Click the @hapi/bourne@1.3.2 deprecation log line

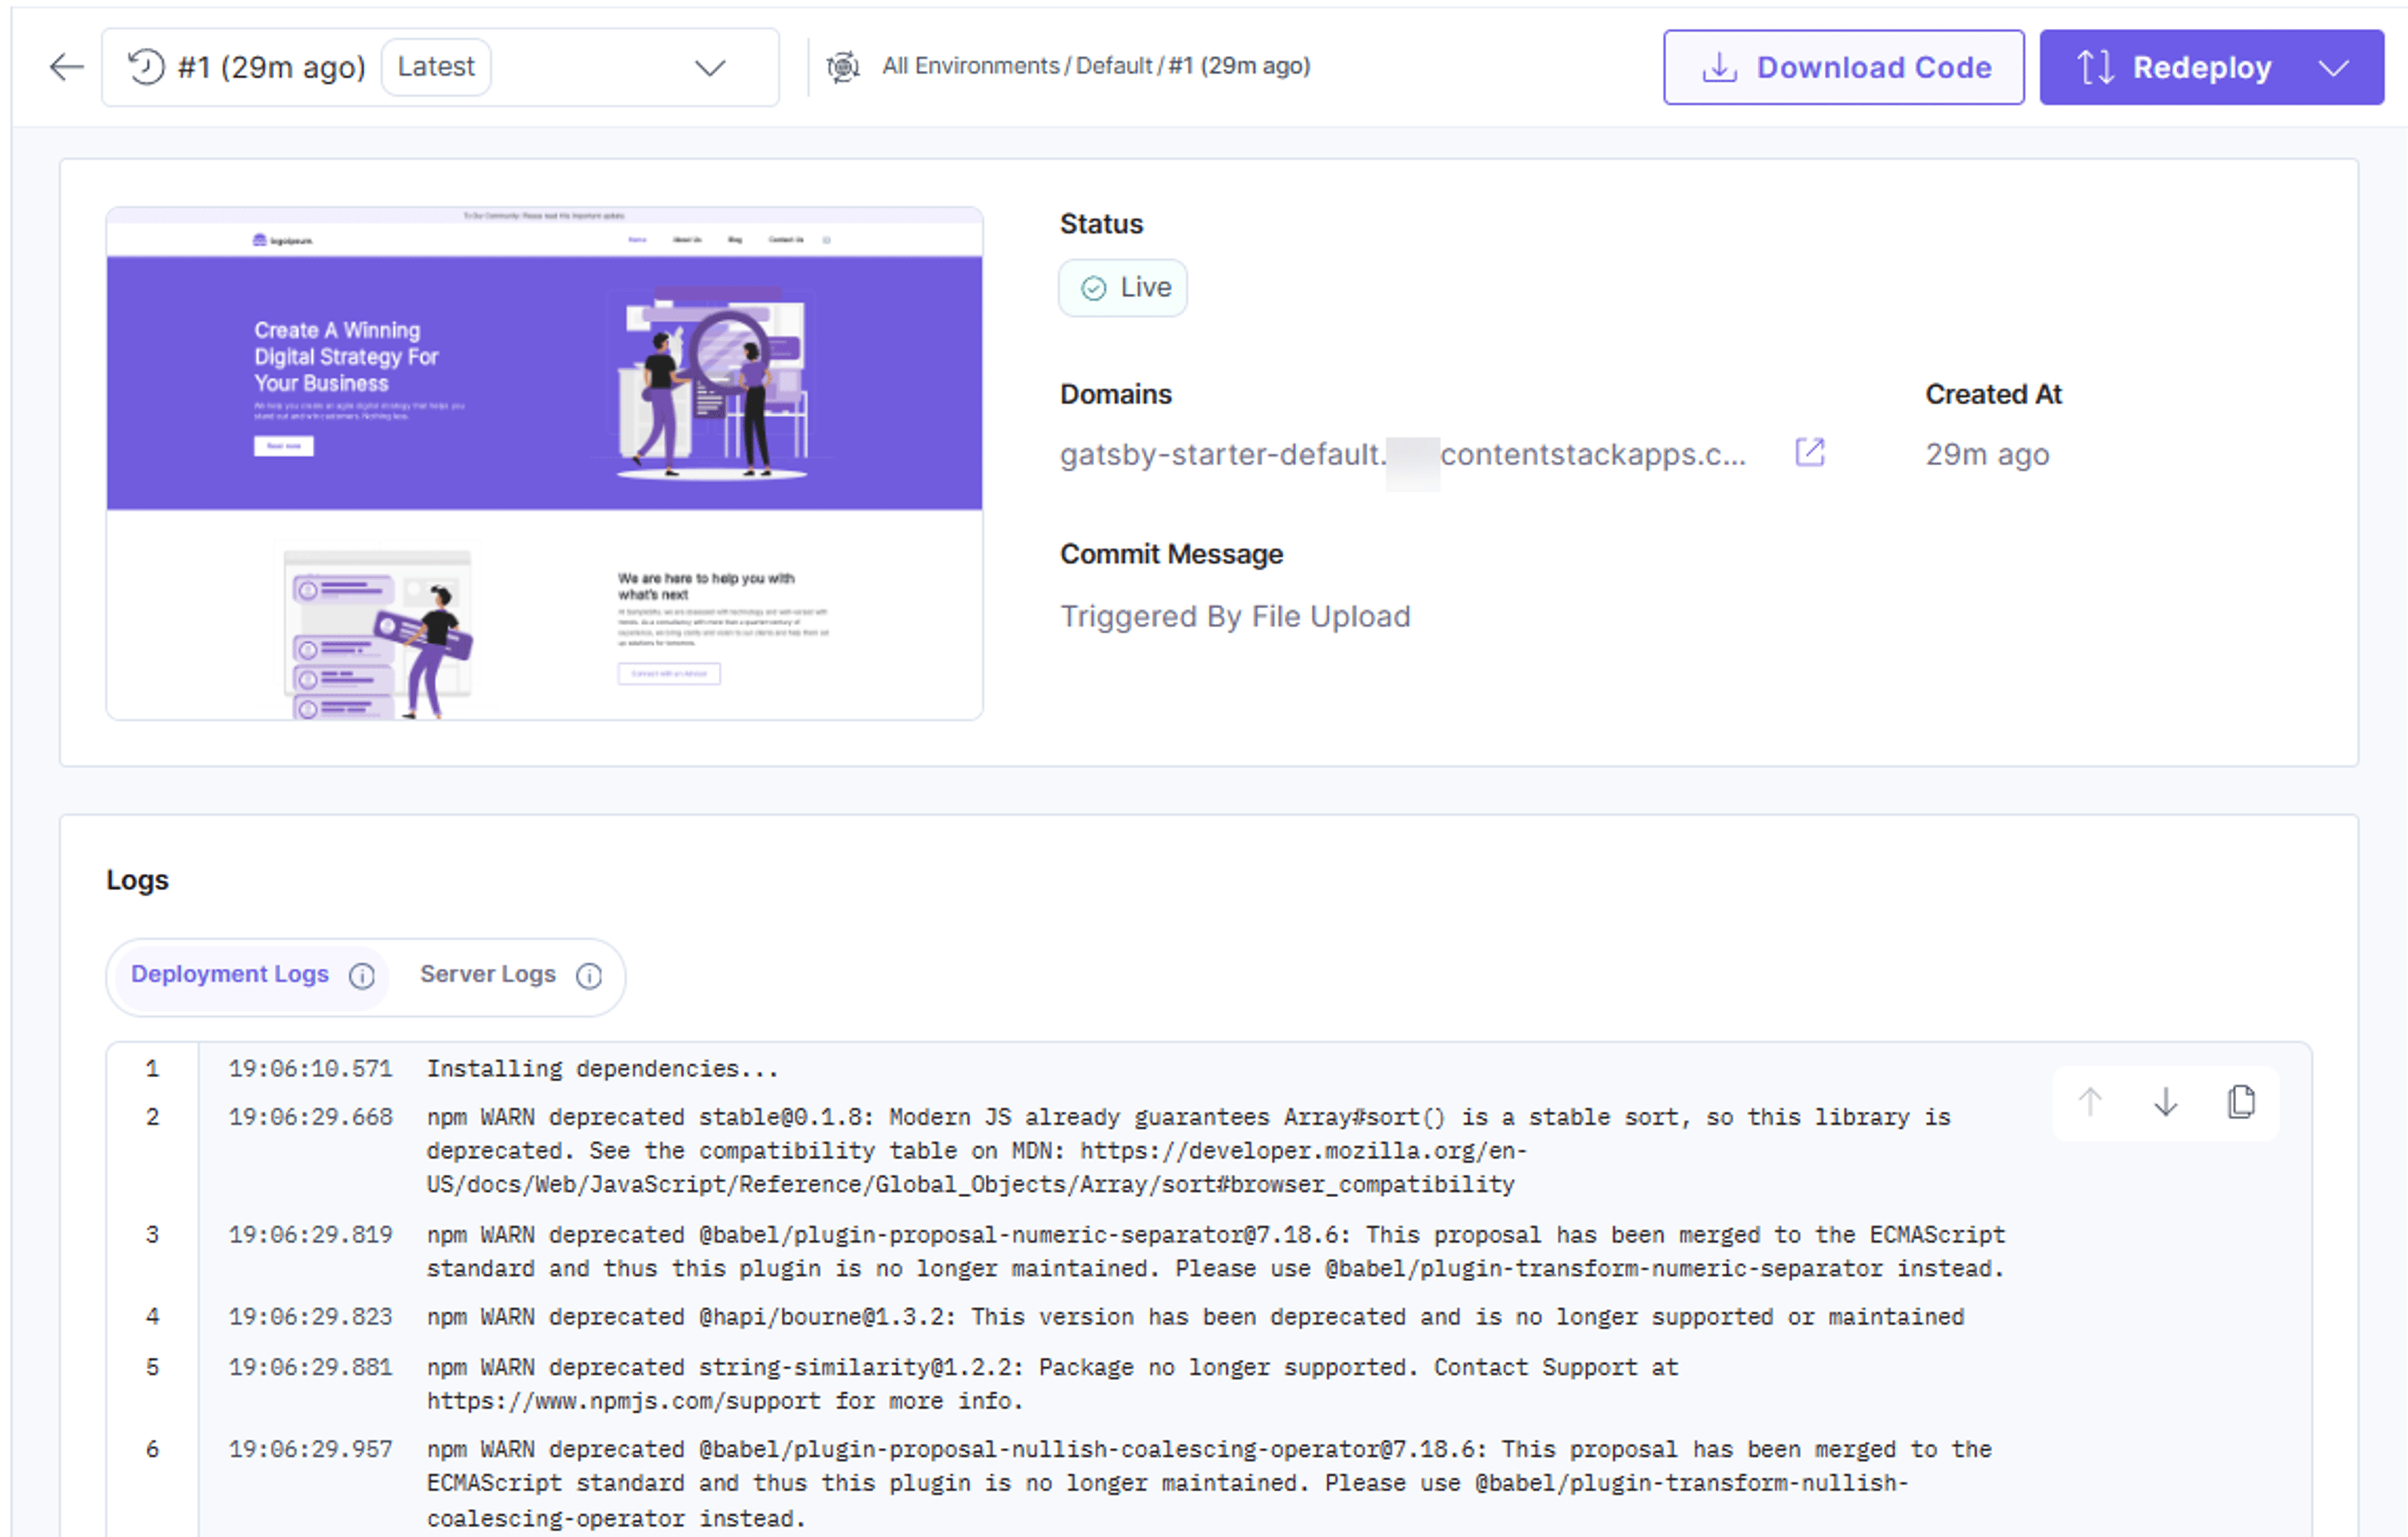(x=1196, y=1316)
